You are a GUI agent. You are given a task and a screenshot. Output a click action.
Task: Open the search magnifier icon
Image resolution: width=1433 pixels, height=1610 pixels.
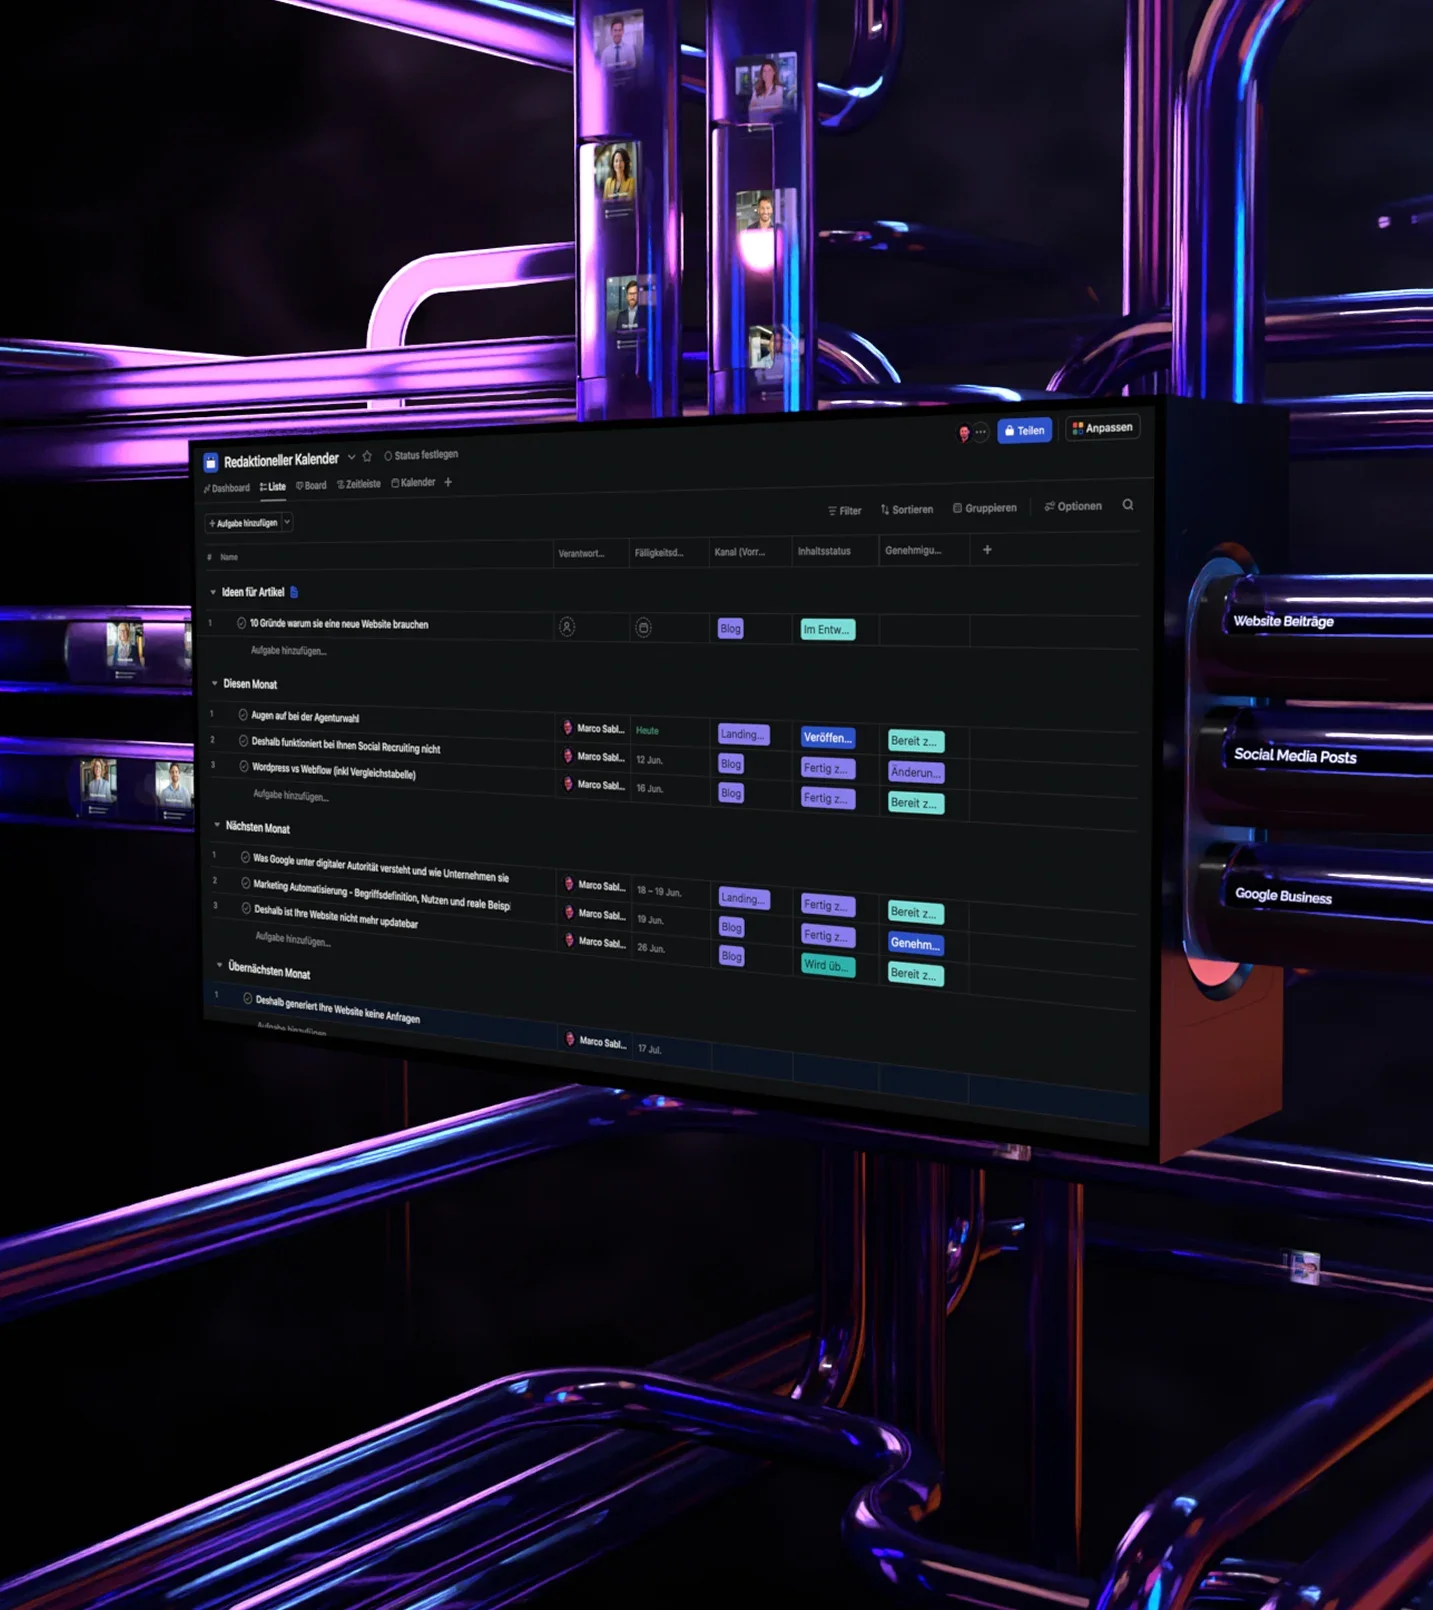pyautogui.click(x=1128, y=504)
